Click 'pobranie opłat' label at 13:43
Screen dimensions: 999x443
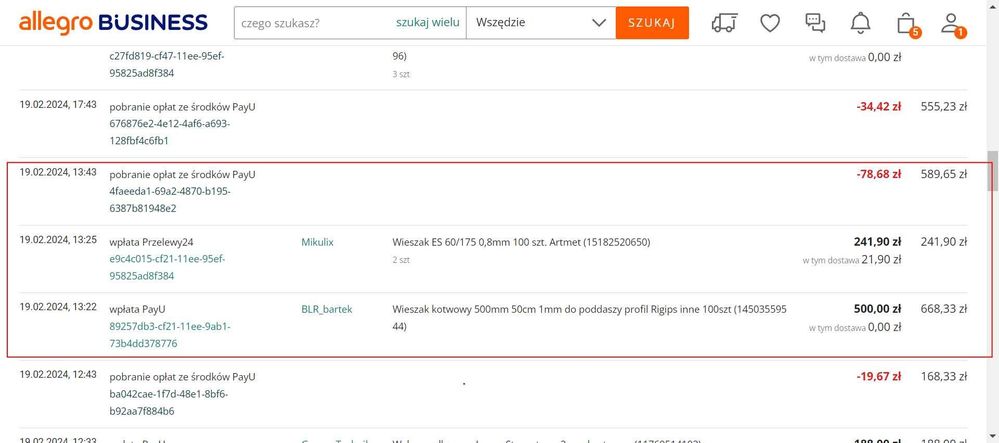182,175
